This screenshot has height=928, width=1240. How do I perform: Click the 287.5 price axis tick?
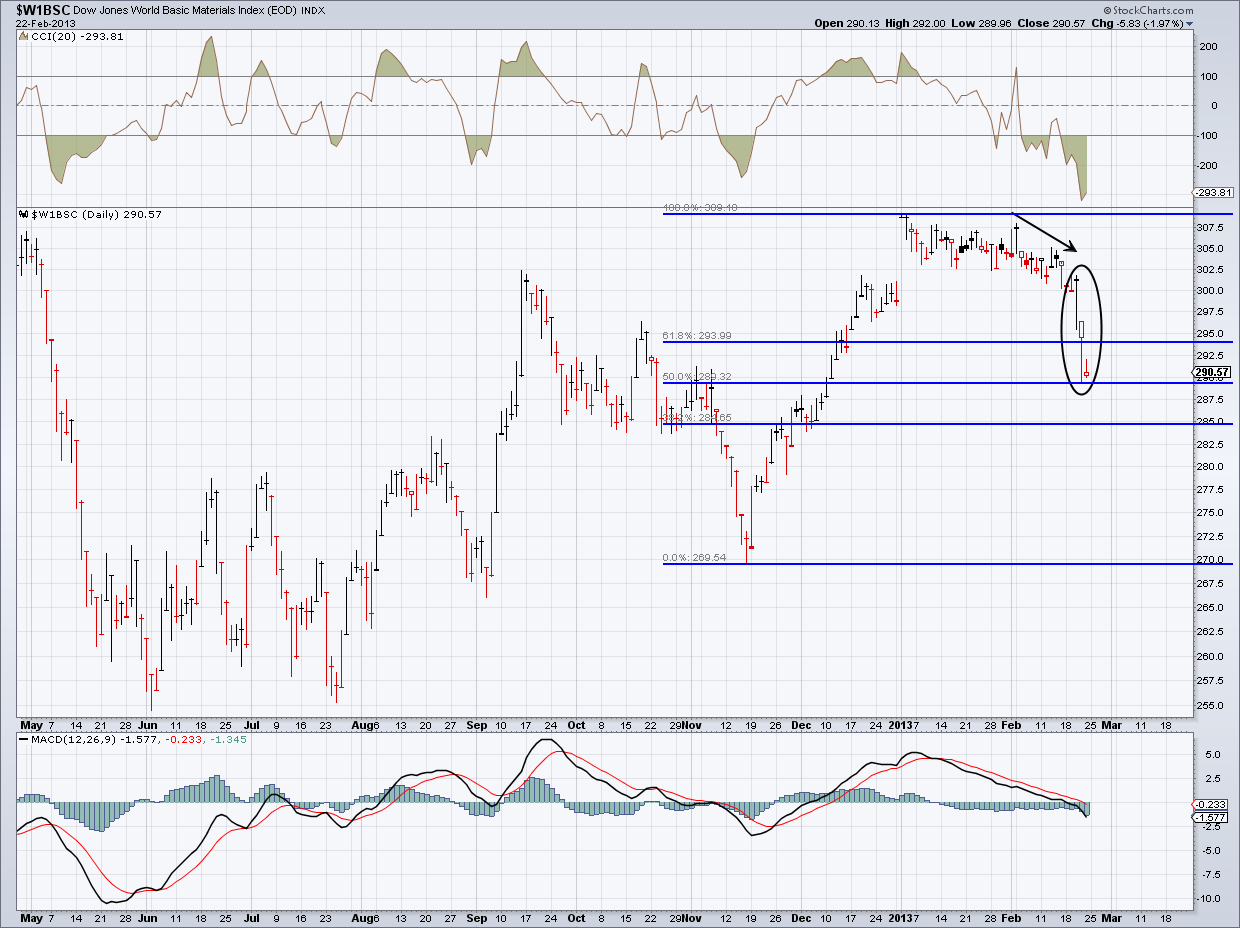[x=1211, y=400]
